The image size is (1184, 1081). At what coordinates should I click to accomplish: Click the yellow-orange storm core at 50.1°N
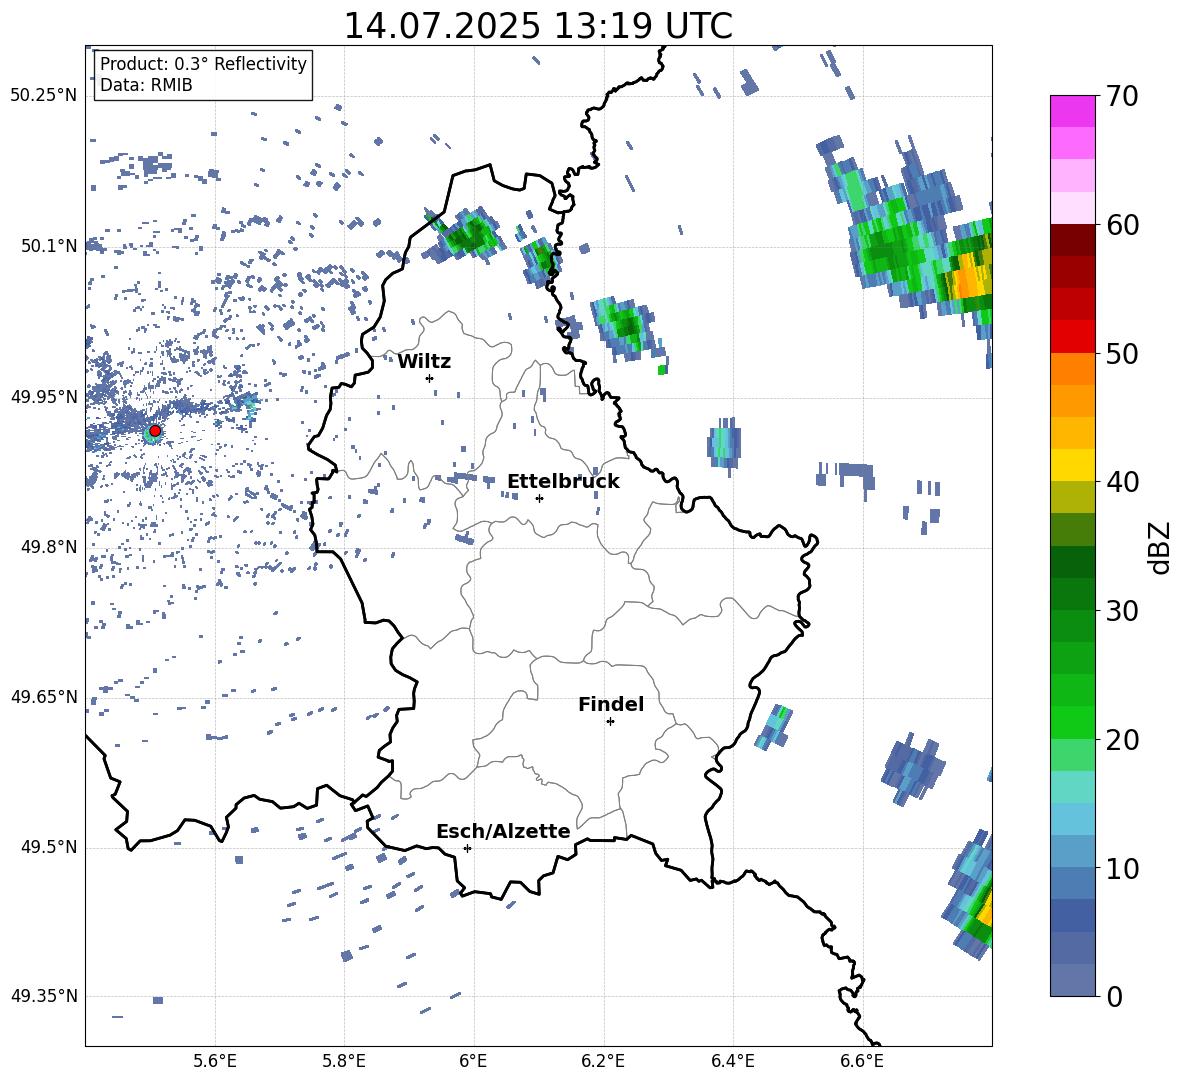point(969,277)
